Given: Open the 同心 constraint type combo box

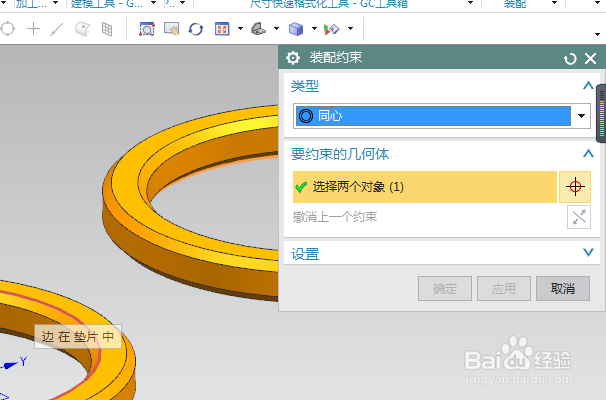Looking at the screenshot, I should [x=442, y=116].
